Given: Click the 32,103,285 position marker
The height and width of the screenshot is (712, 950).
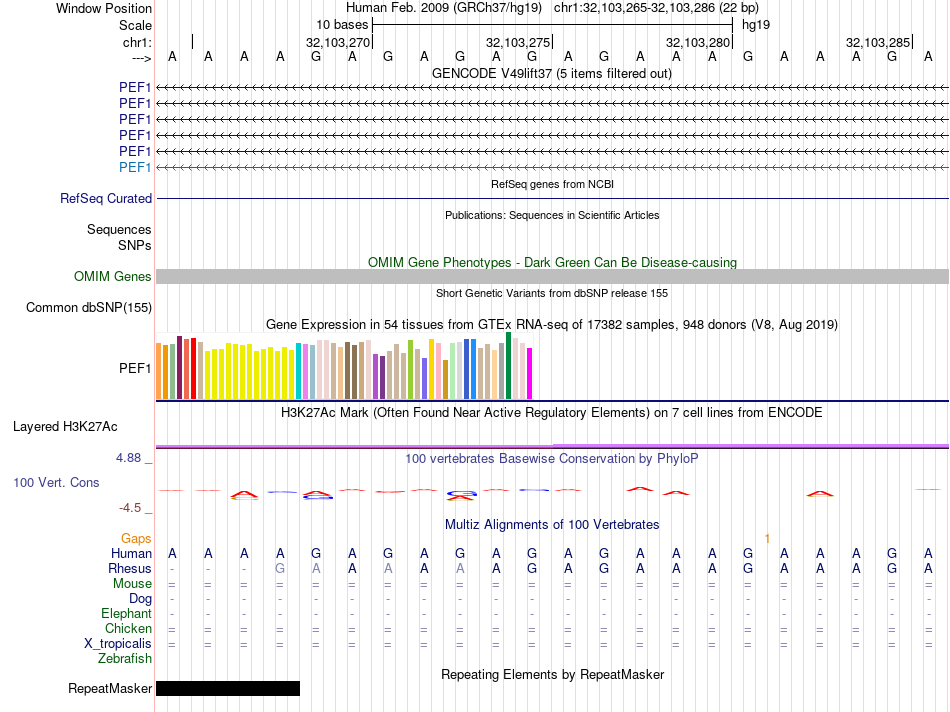Looking at the screenshot, I should (x=877, y=42).
